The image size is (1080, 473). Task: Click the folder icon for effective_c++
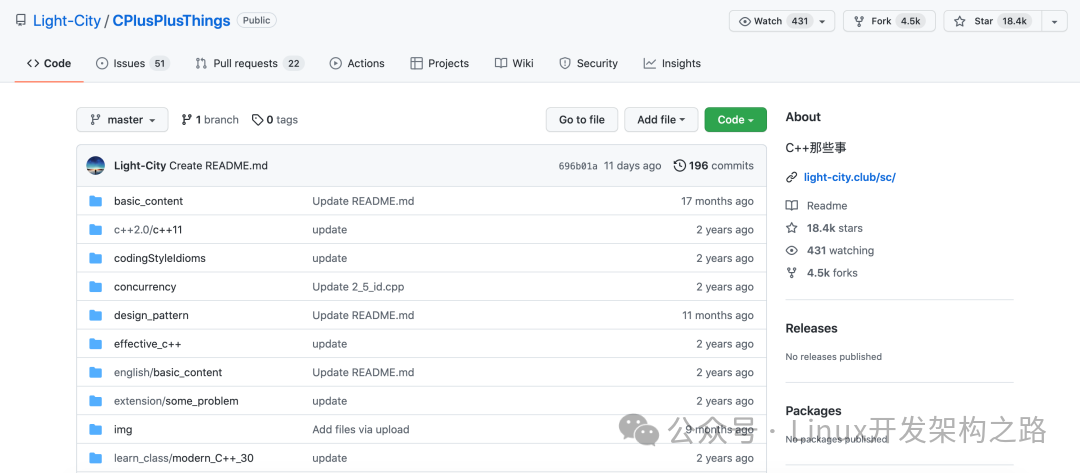(96, 344)
